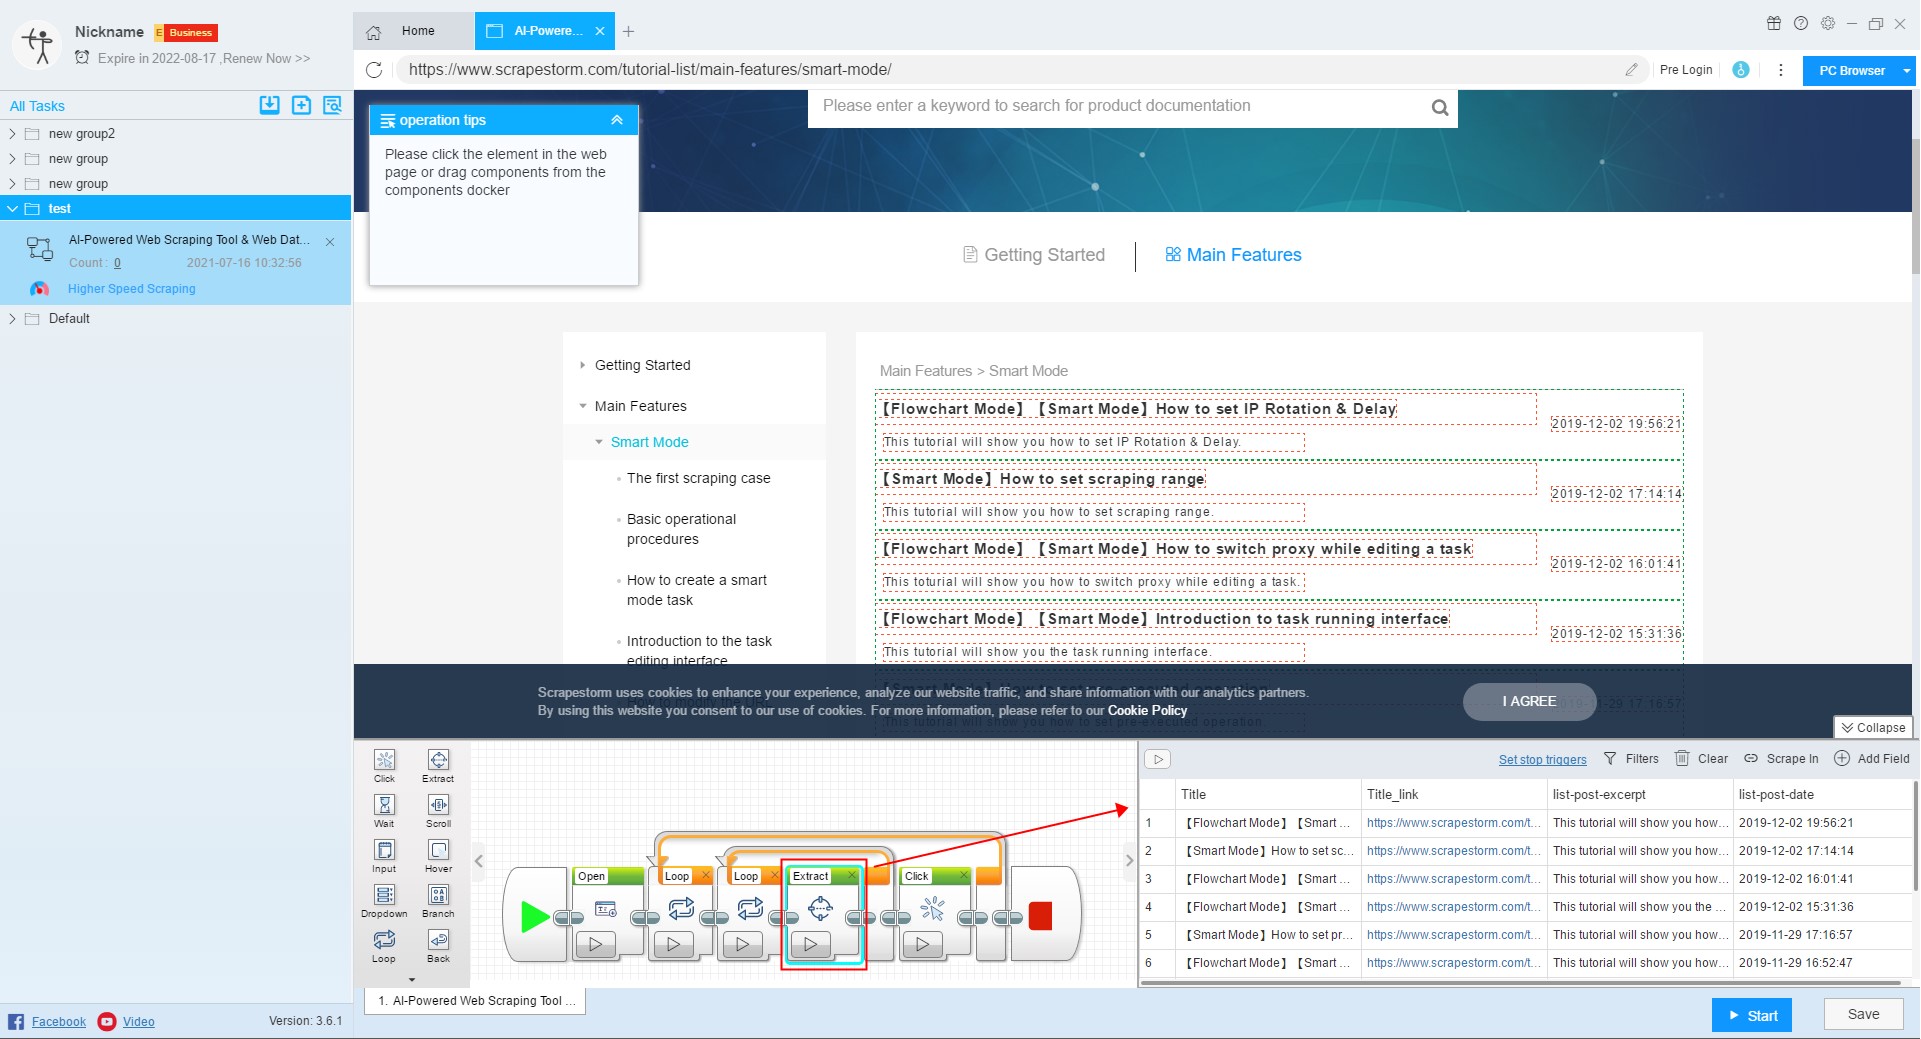The width and height of the screenshot is (1921, 1039).
Task: Expand the new group2 folder
Action: point(12,134)
